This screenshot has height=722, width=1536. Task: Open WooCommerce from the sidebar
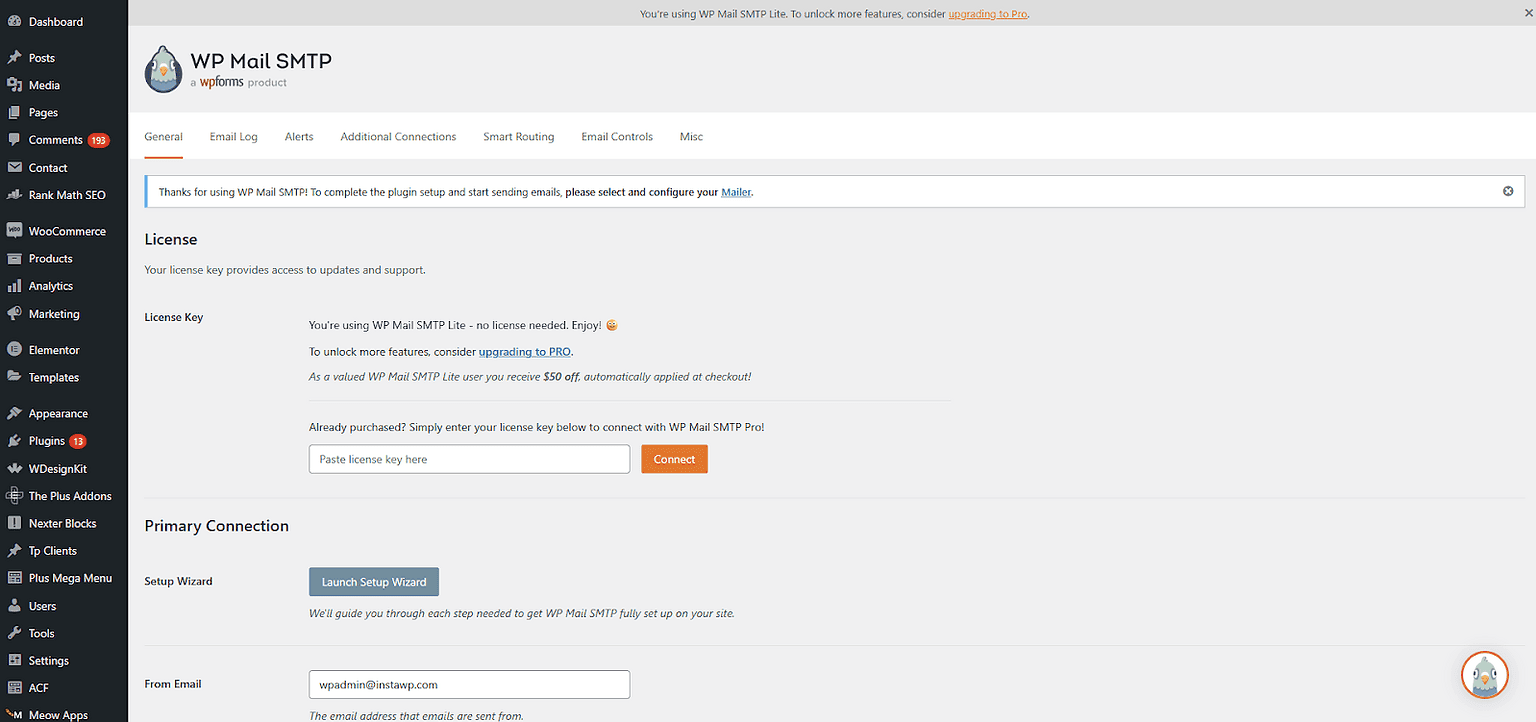pyautogui.click(x=16, y=230)
